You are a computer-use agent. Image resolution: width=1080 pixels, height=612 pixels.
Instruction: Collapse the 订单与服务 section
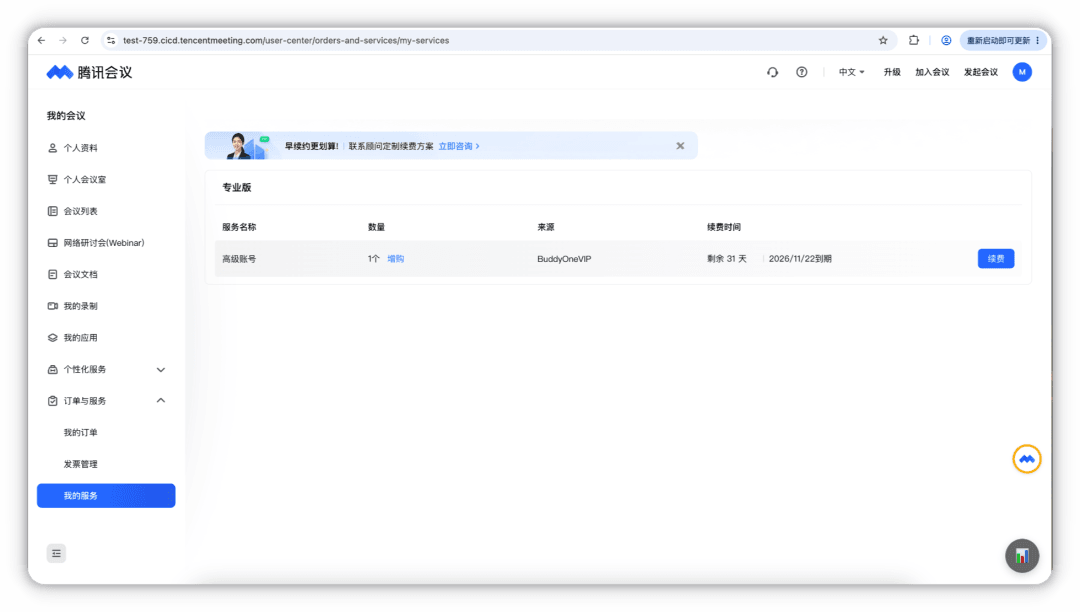click(x=106, y=401)
